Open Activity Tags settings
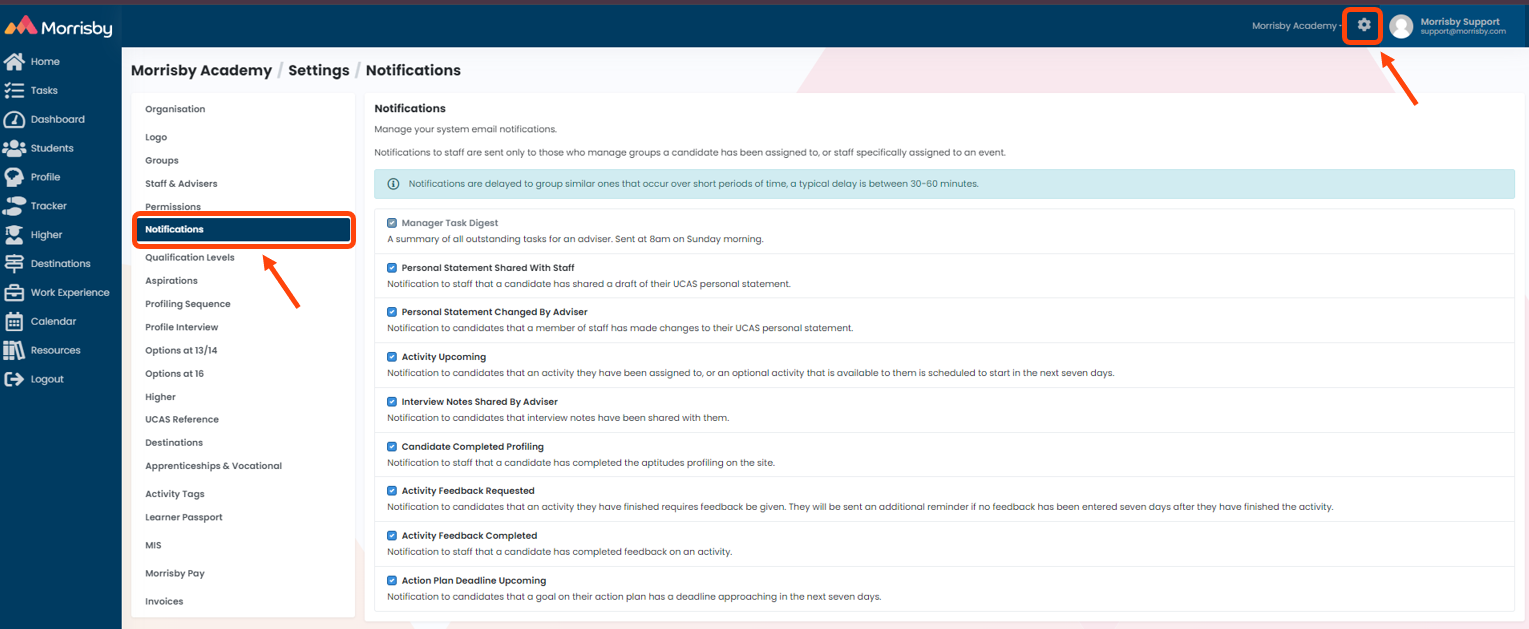Image resolution: width=1529 pixels, height=629 pixels. pos(175,494)
